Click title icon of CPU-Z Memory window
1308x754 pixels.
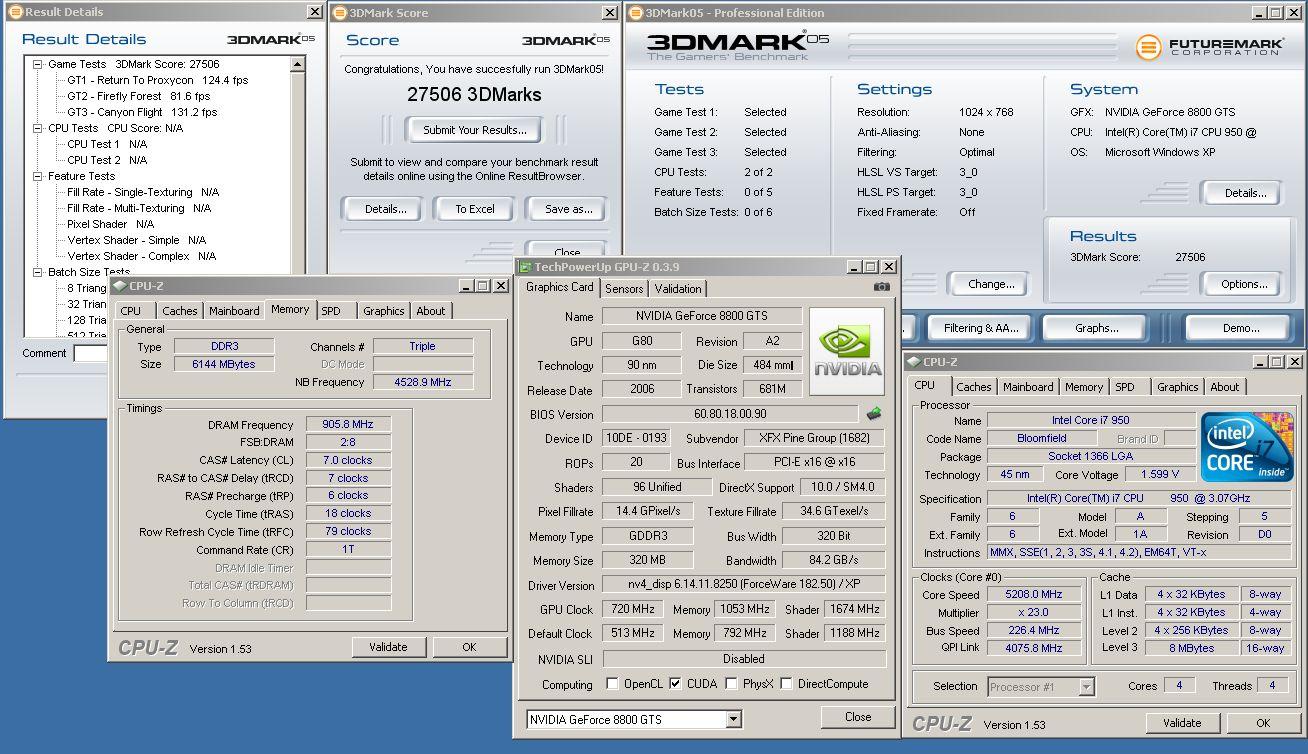tap(119, 285)
